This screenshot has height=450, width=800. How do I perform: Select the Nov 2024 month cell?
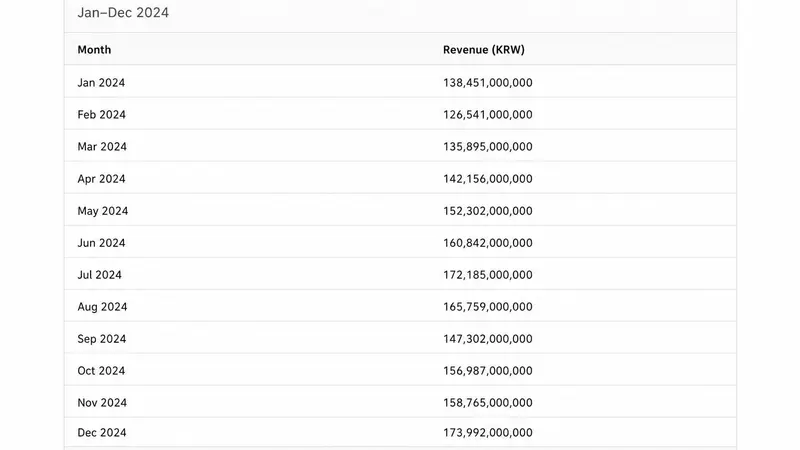[x=102, y=403]
